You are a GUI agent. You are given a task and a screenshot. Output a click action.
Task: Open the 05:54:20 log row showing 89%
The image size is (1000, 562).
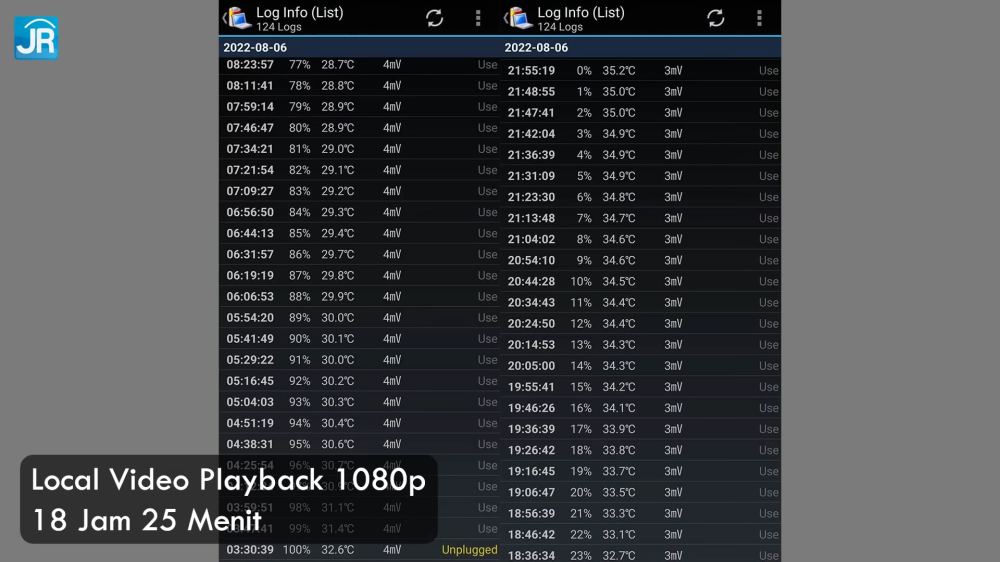pos(359,318)
